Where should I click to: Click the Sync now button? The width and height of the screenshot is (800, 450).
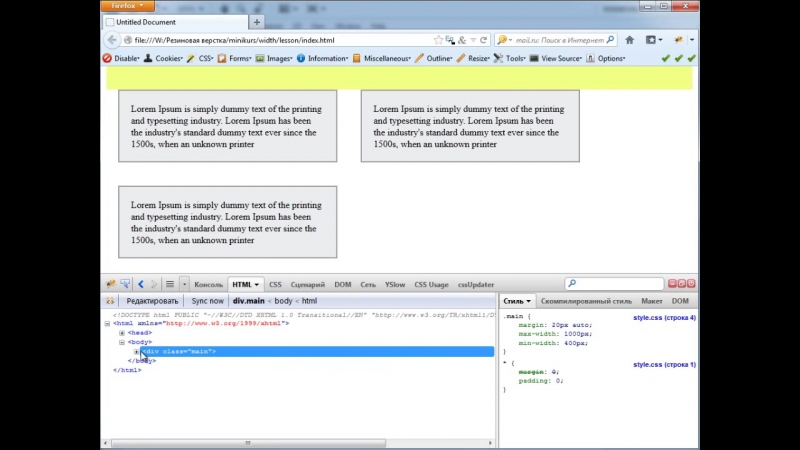tap(207, 301)
